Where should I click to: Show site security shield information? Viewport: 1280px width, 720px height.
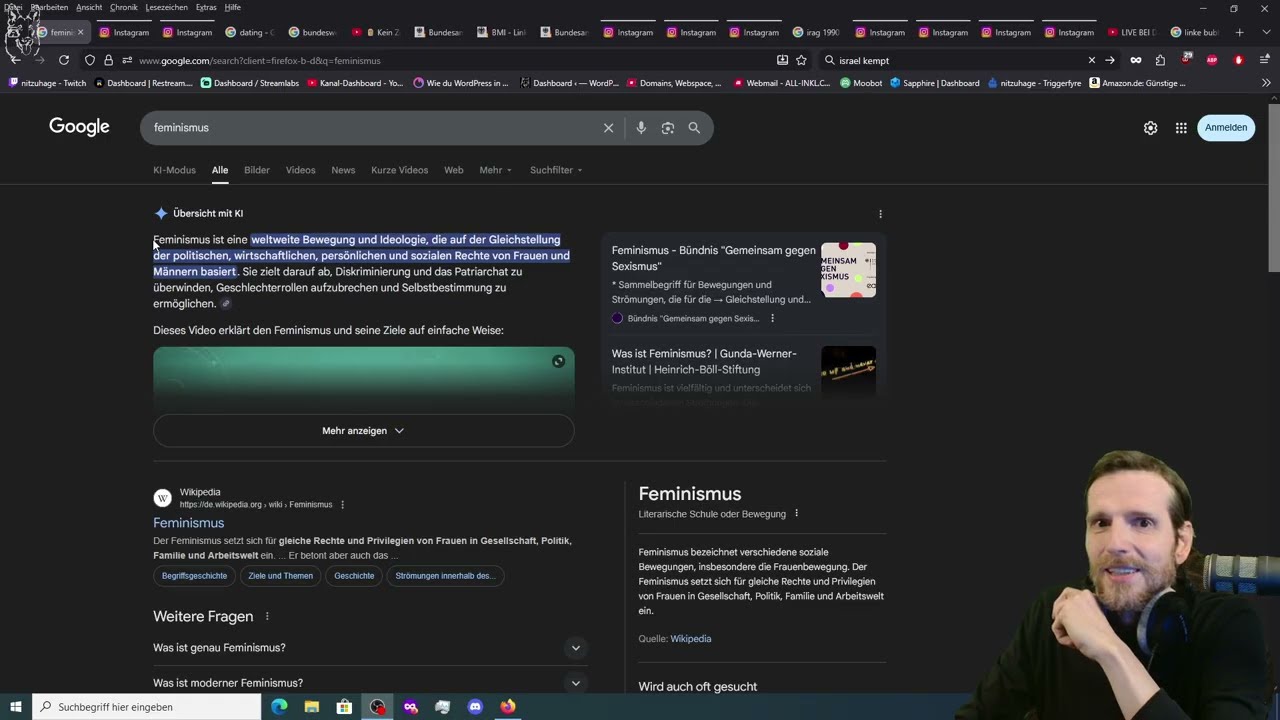[89, 60]
